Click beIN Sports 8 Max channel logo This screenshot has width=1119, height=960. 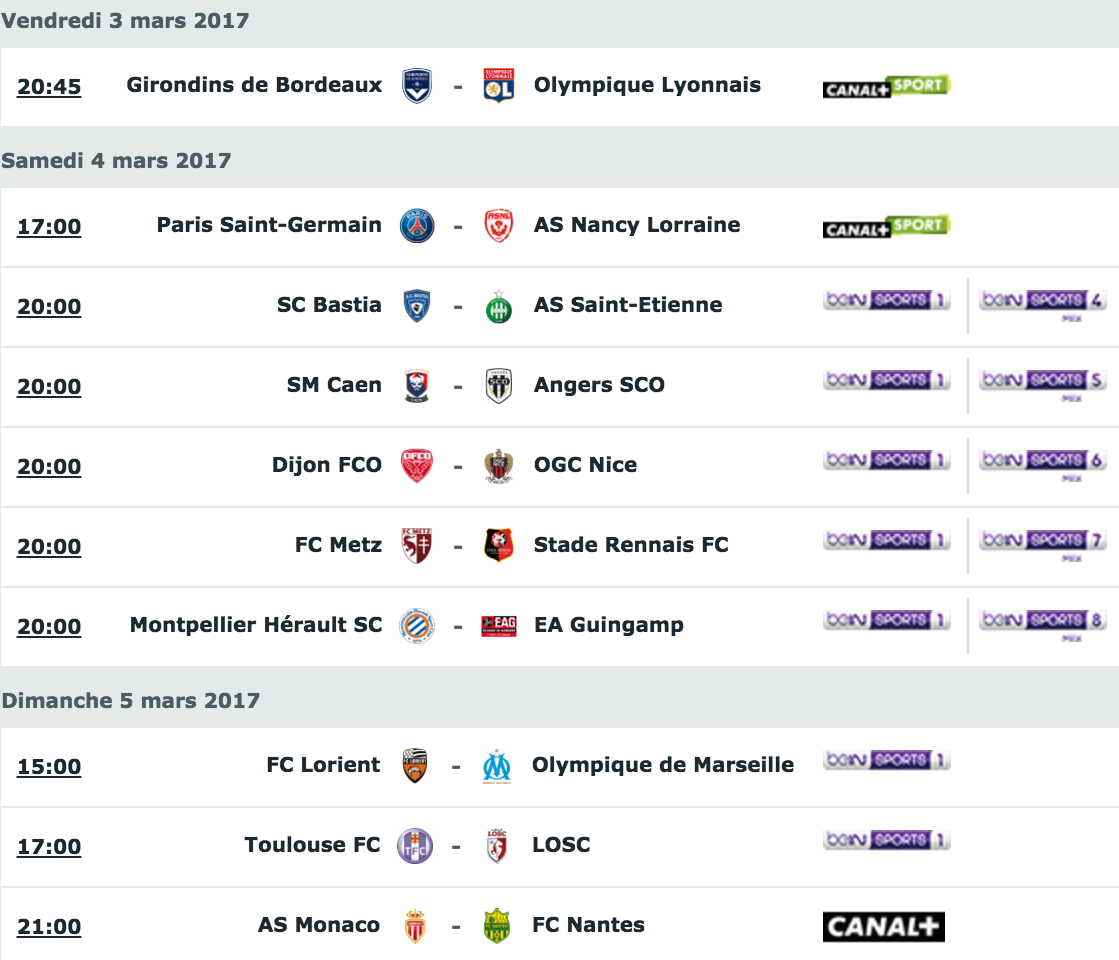(1043, 625)
